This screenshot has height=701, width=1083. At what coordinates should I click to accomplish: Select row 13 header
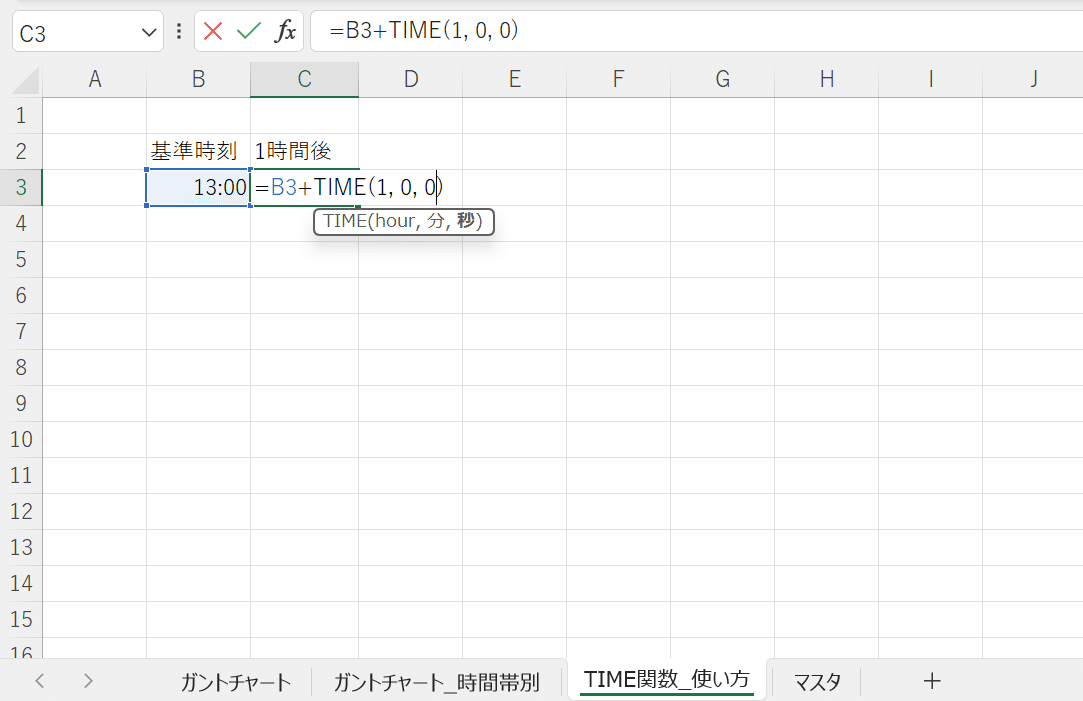(x=21, y=547)
